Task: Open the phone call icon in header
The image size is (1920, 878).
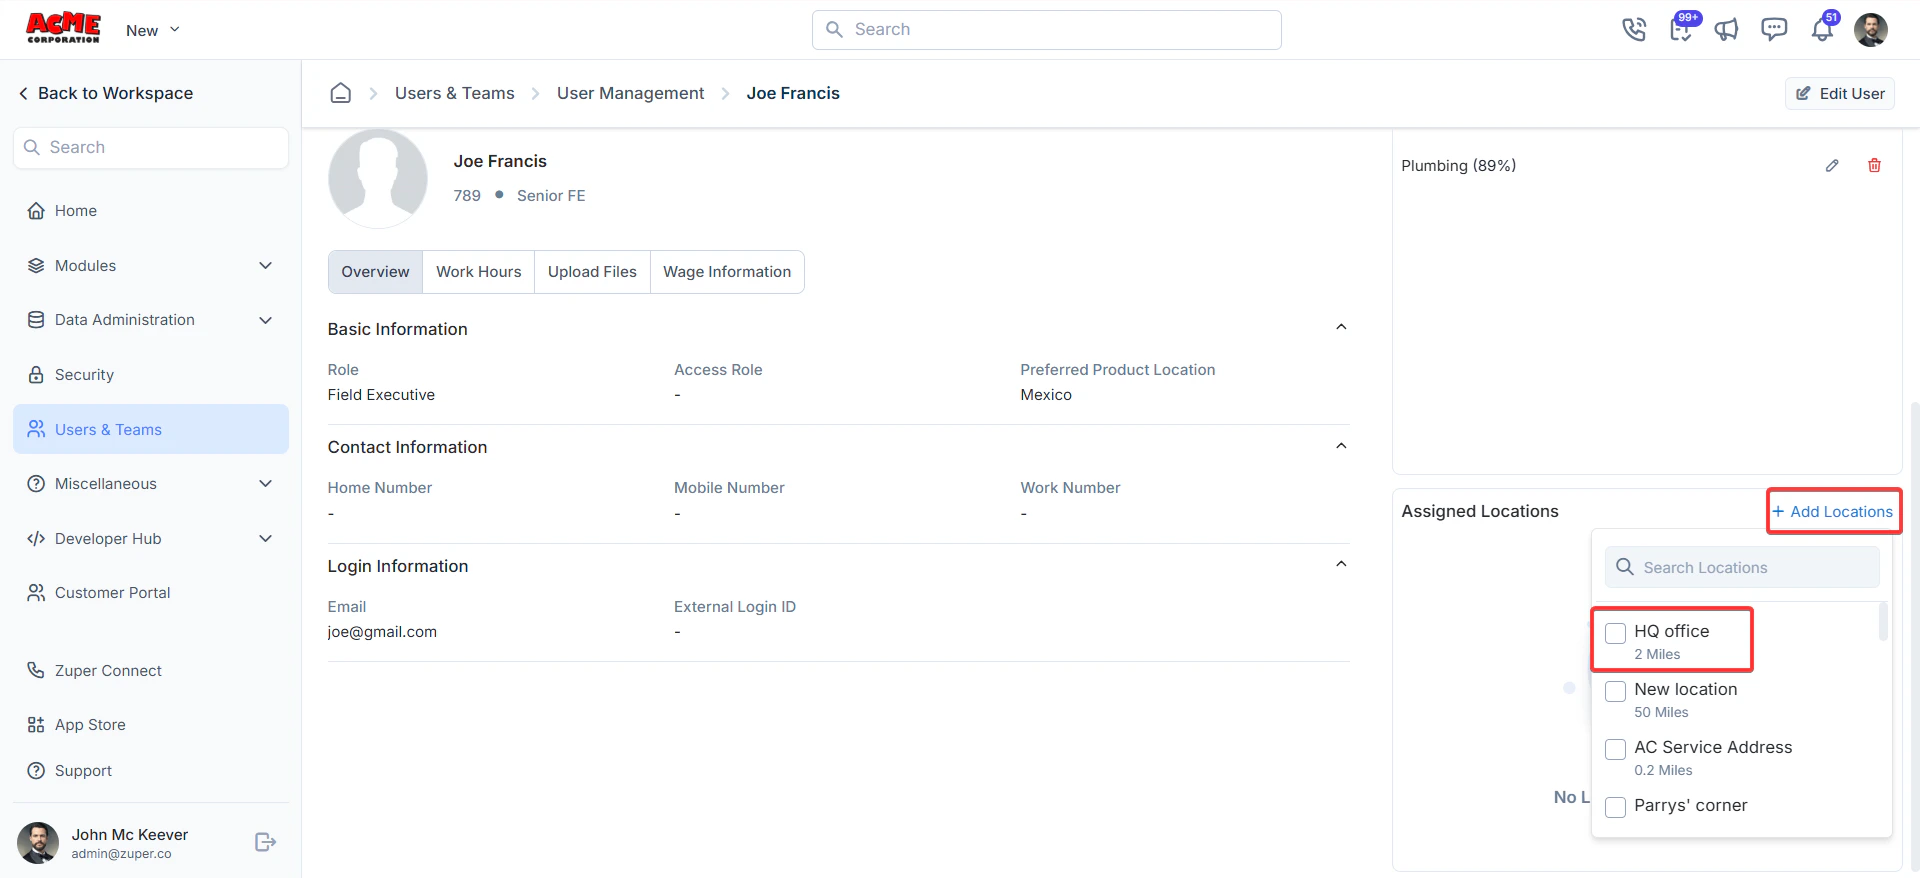Action: pyautogui.click(x=1634, y=30)
